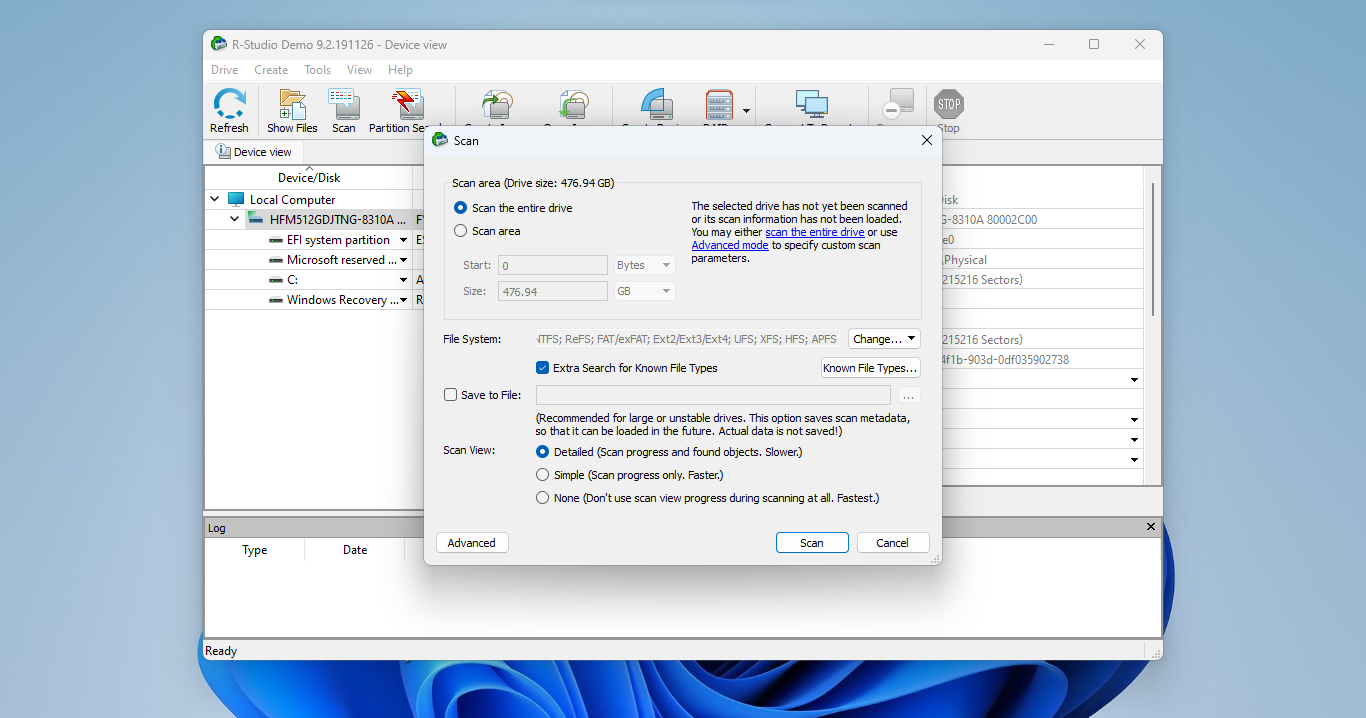Open the File System Change dropdown

pyautogui.click(x=884, y=339)
